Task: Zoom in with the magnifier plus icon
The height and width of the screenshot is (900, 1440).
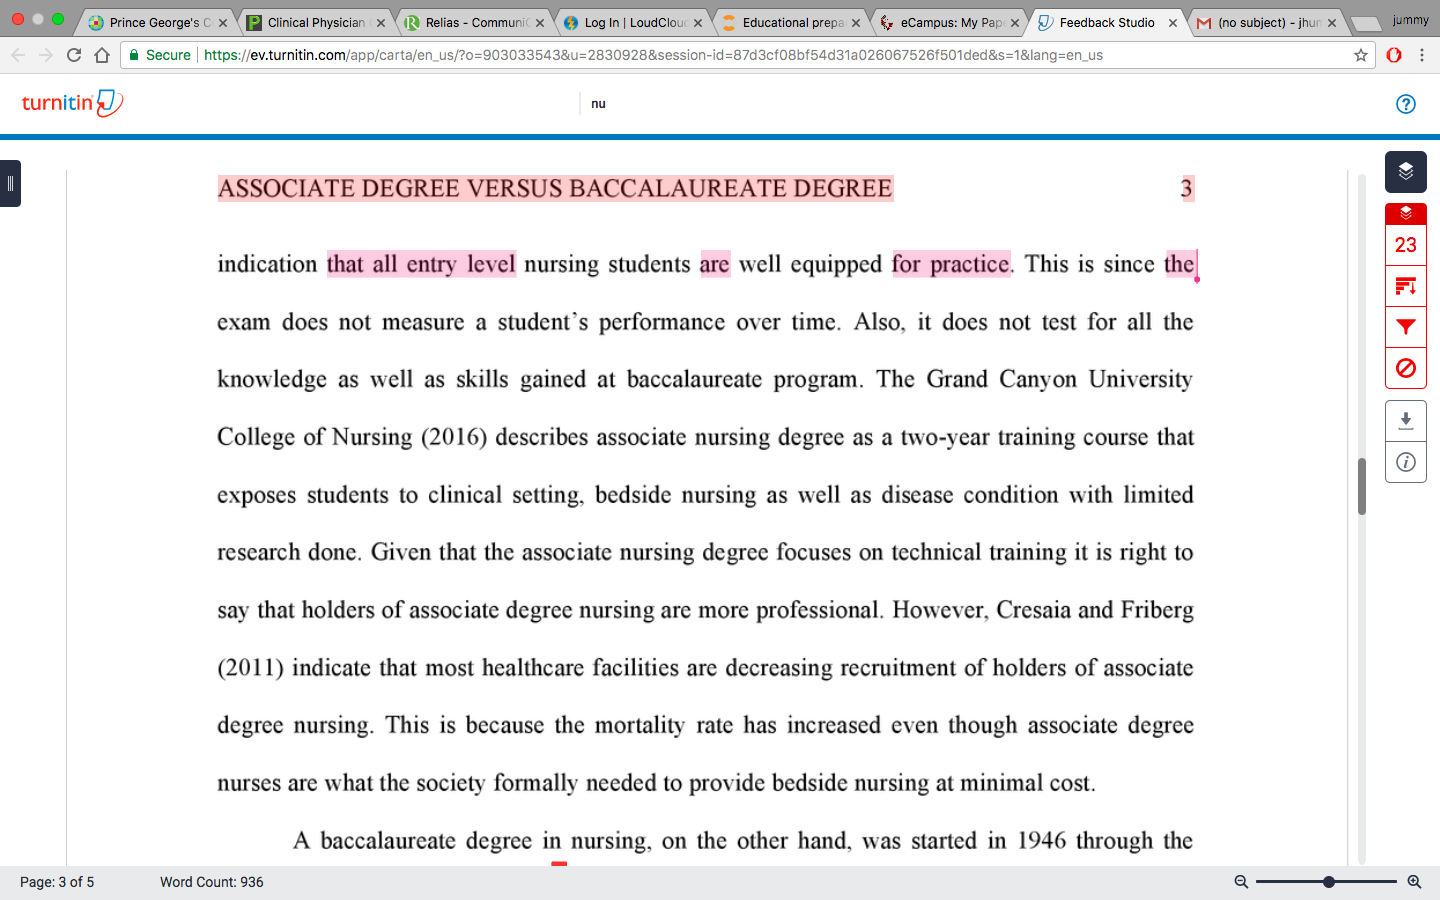Action: (x=1414, y=882)
